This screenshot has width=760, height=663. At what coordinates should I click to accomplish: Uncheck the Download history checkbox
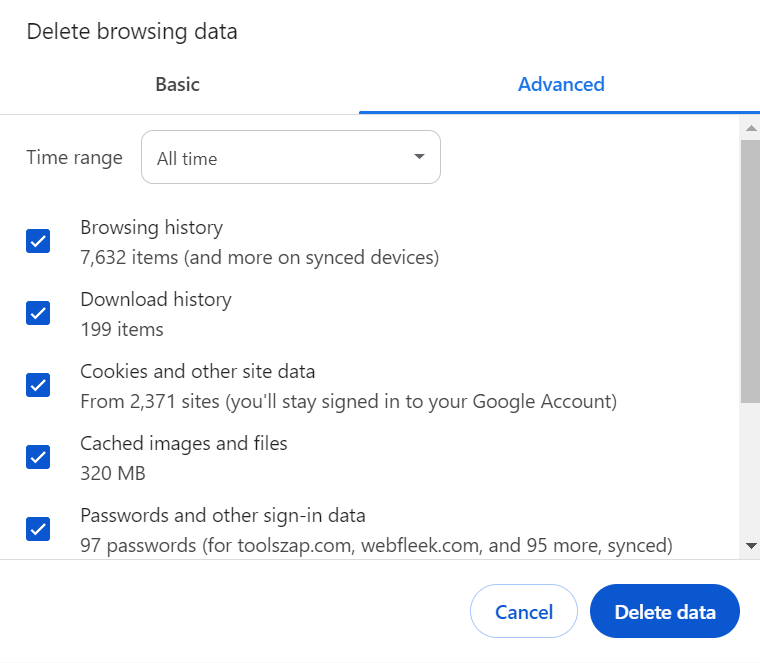38,313
